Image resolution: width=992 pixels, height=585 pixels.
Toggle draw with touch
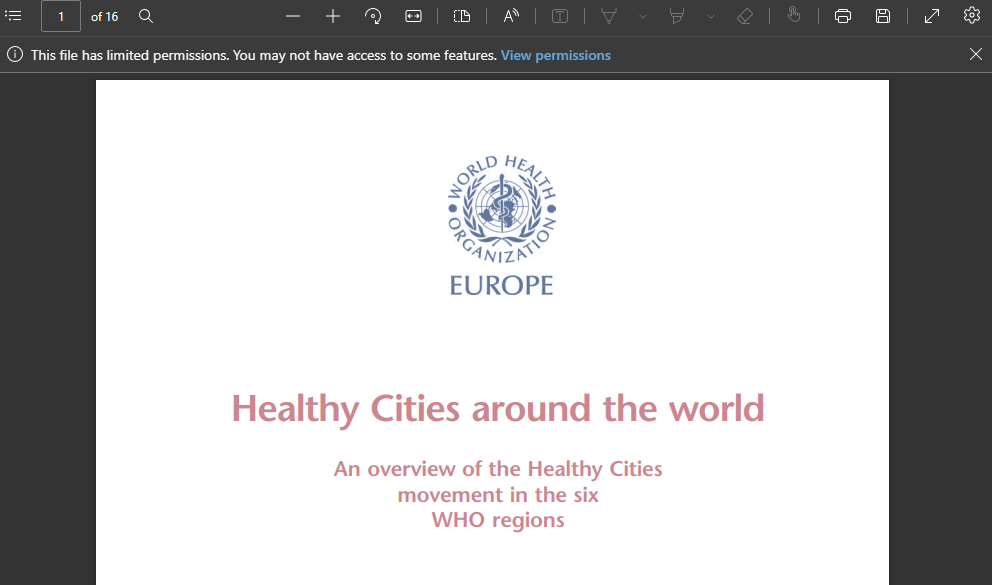794,16
